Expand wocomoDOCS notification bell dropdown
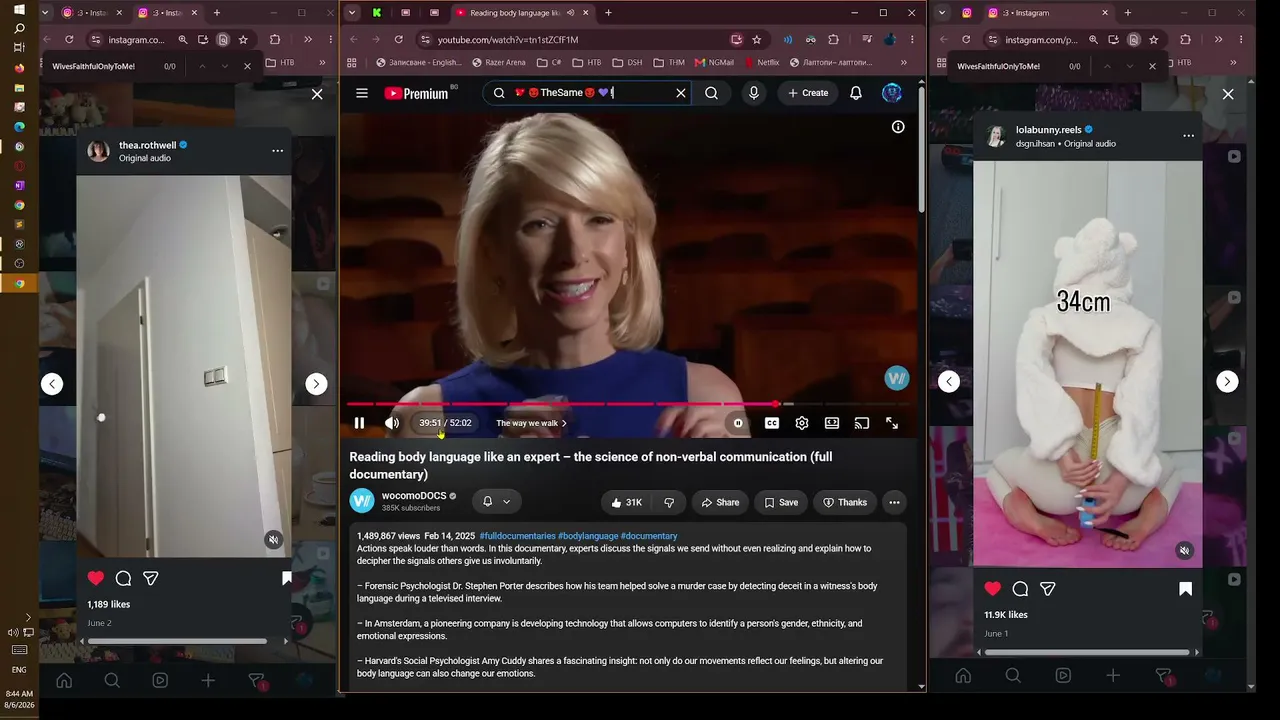This screenshot has height=720, width=1280. 496,502
